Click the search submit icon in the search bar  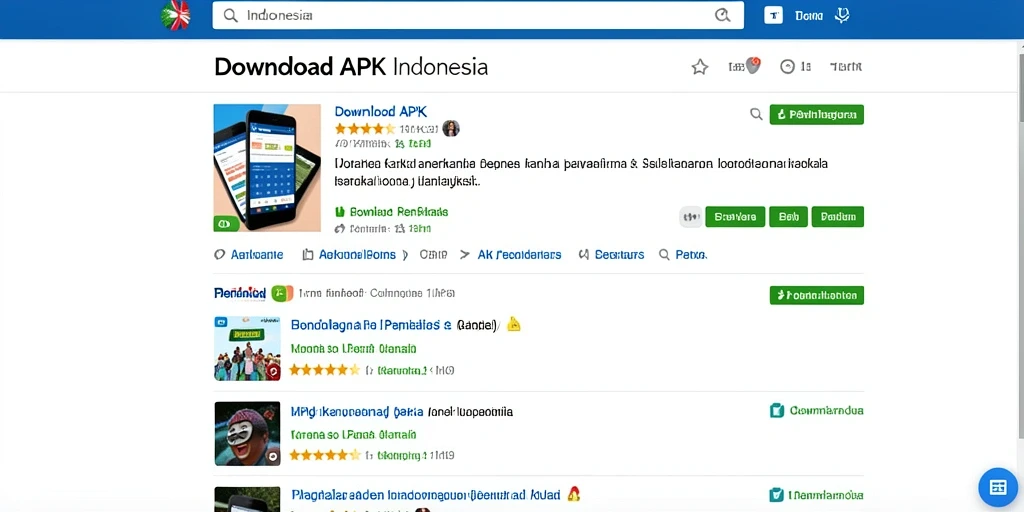coord(722,16)
